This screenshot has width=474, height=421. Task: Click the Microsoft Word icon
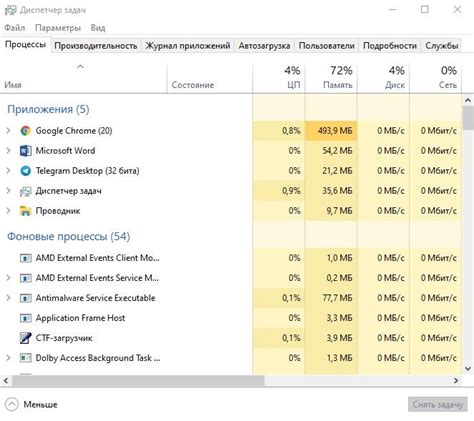(26, 151)
